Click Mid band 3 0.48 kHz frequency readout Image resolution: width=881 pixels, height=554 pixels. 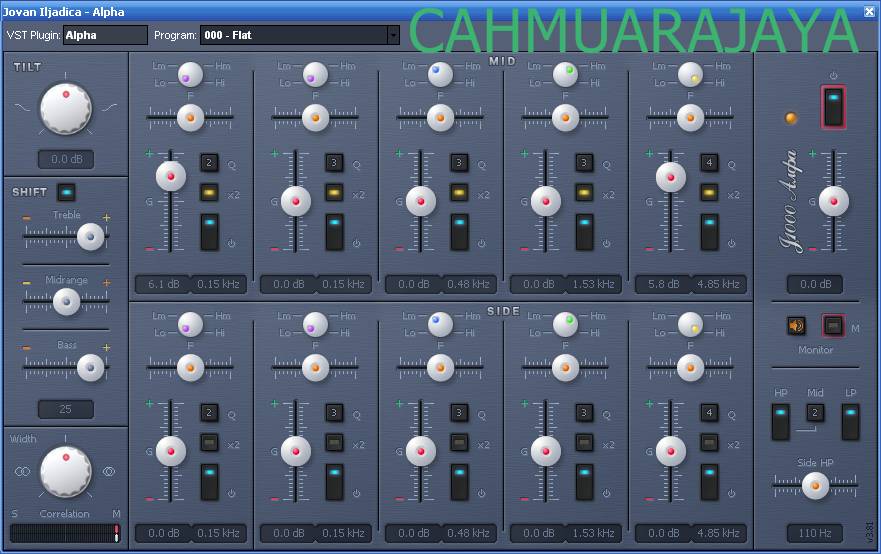click(468, 284)
